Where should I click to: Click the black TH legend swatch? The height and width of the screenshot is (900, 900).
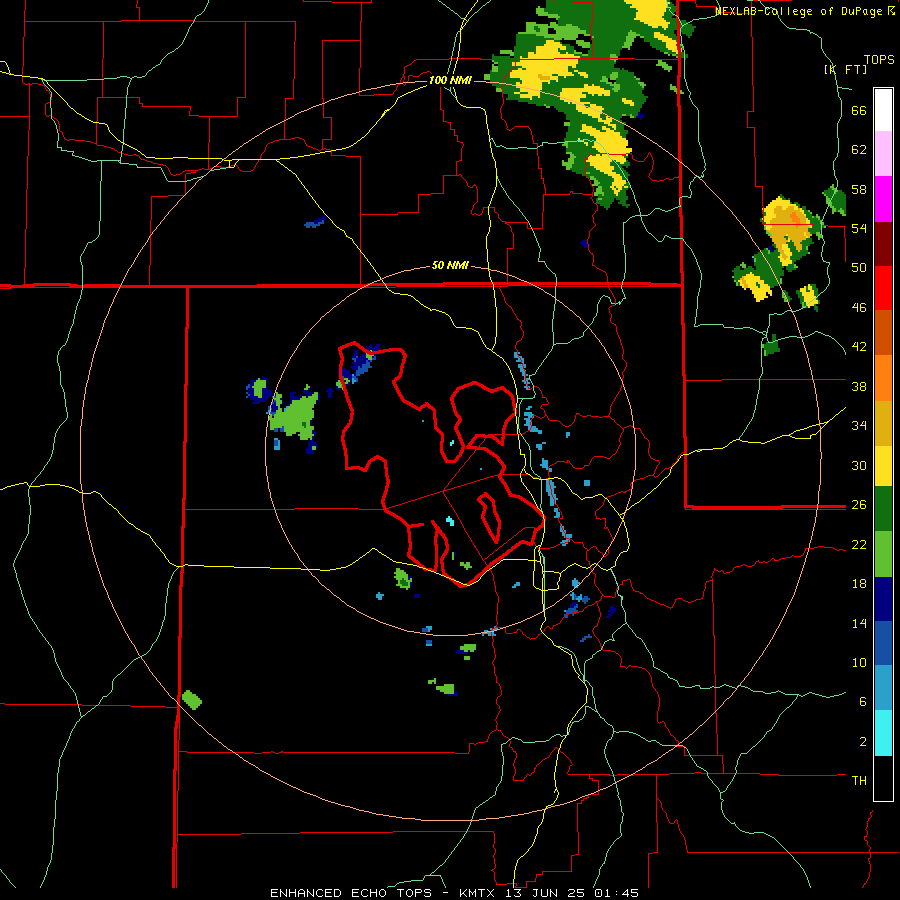click(883, 778)
